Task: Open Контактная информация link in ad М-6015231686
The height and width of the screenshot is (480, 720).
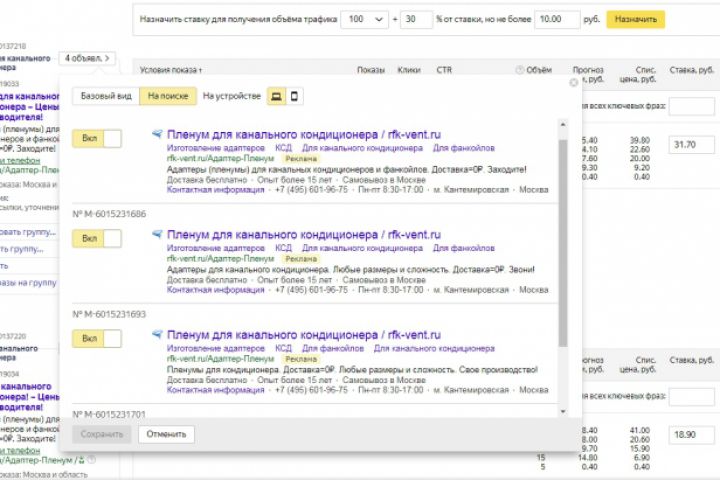Action: [x=215, y=290]
